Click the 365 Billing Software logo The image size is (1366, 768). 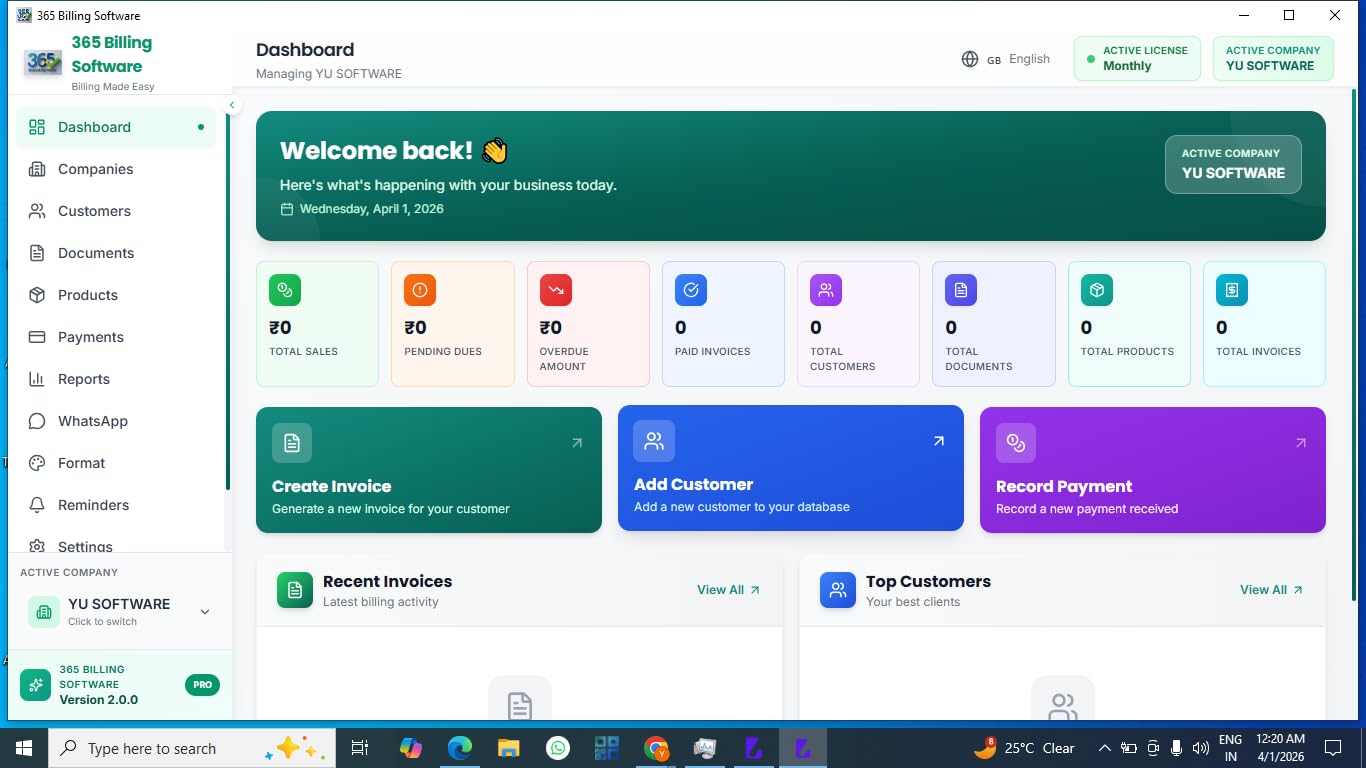pos(44,62)
